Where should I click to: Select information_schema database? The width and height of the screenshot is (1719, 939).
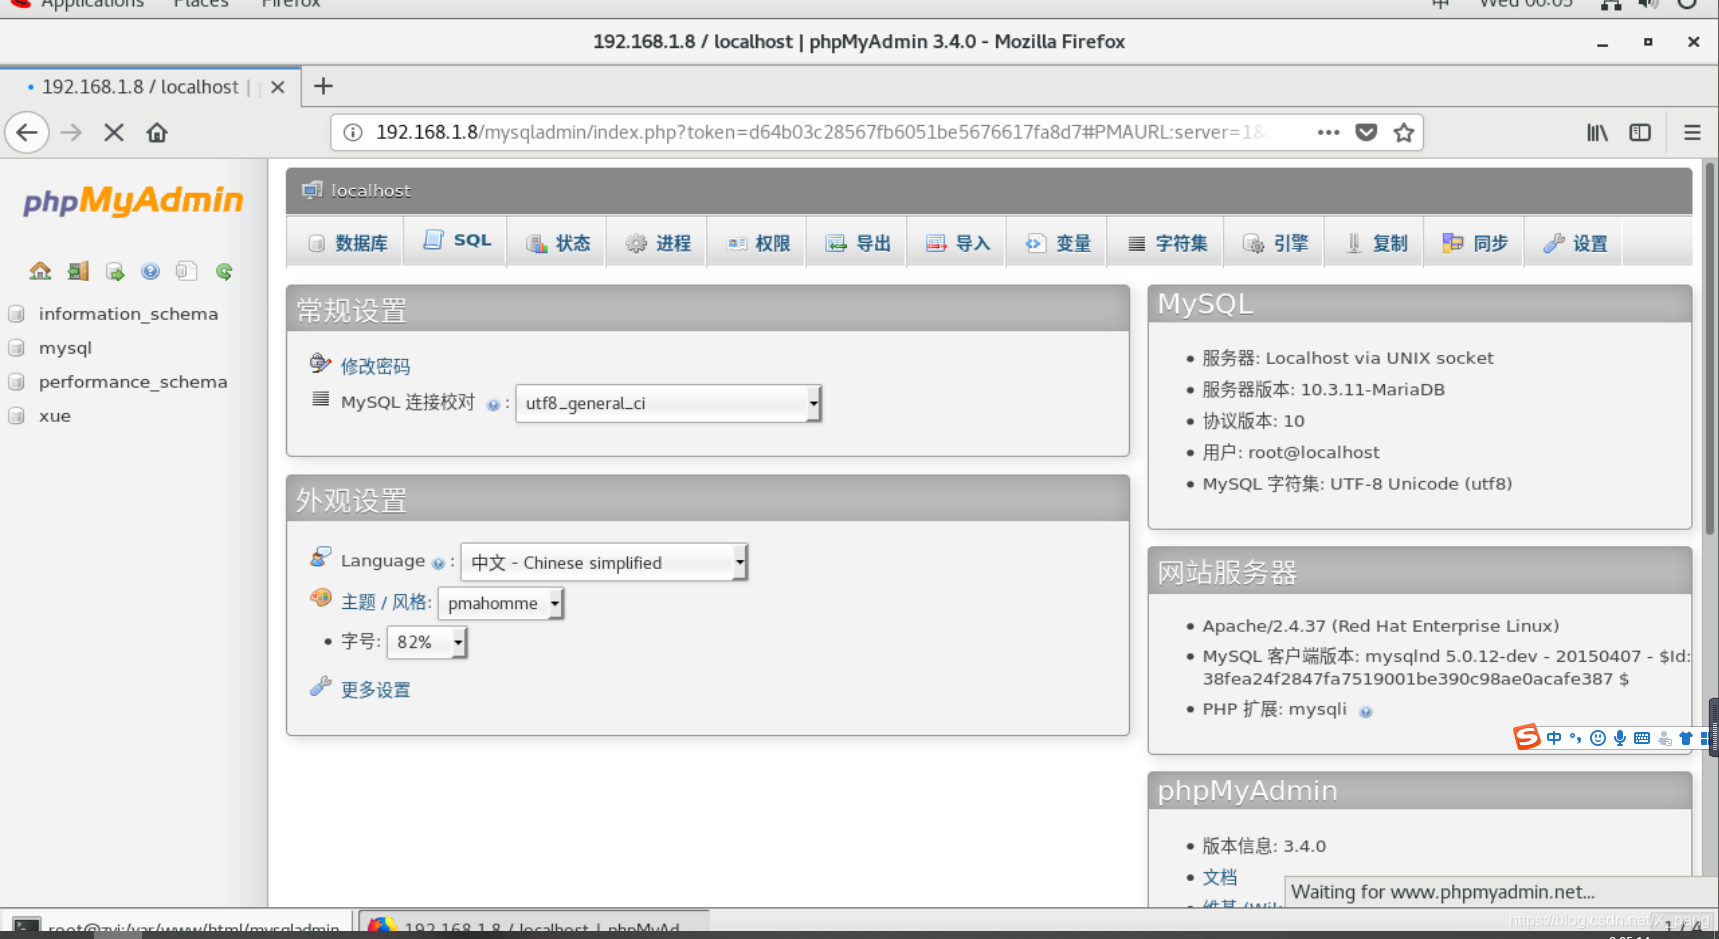click(128, 314)
